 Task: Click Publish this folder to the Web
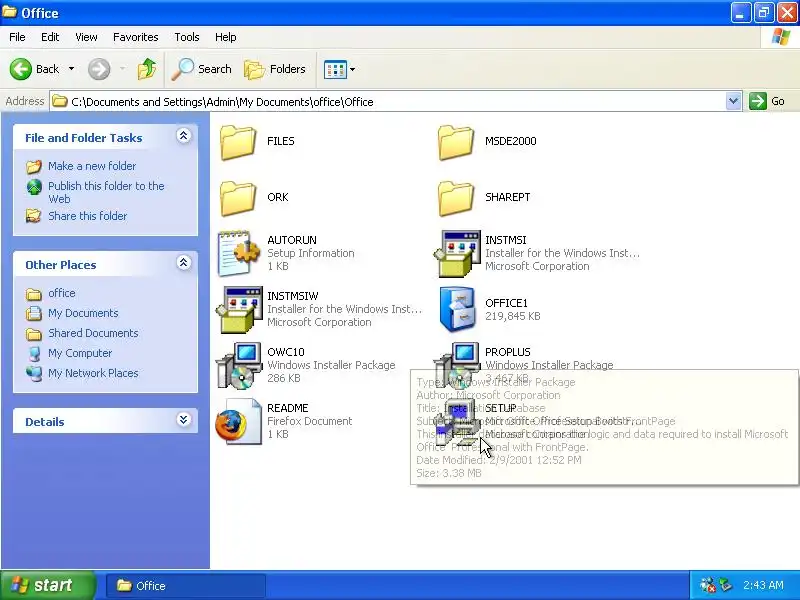click(x=106, y=192)
